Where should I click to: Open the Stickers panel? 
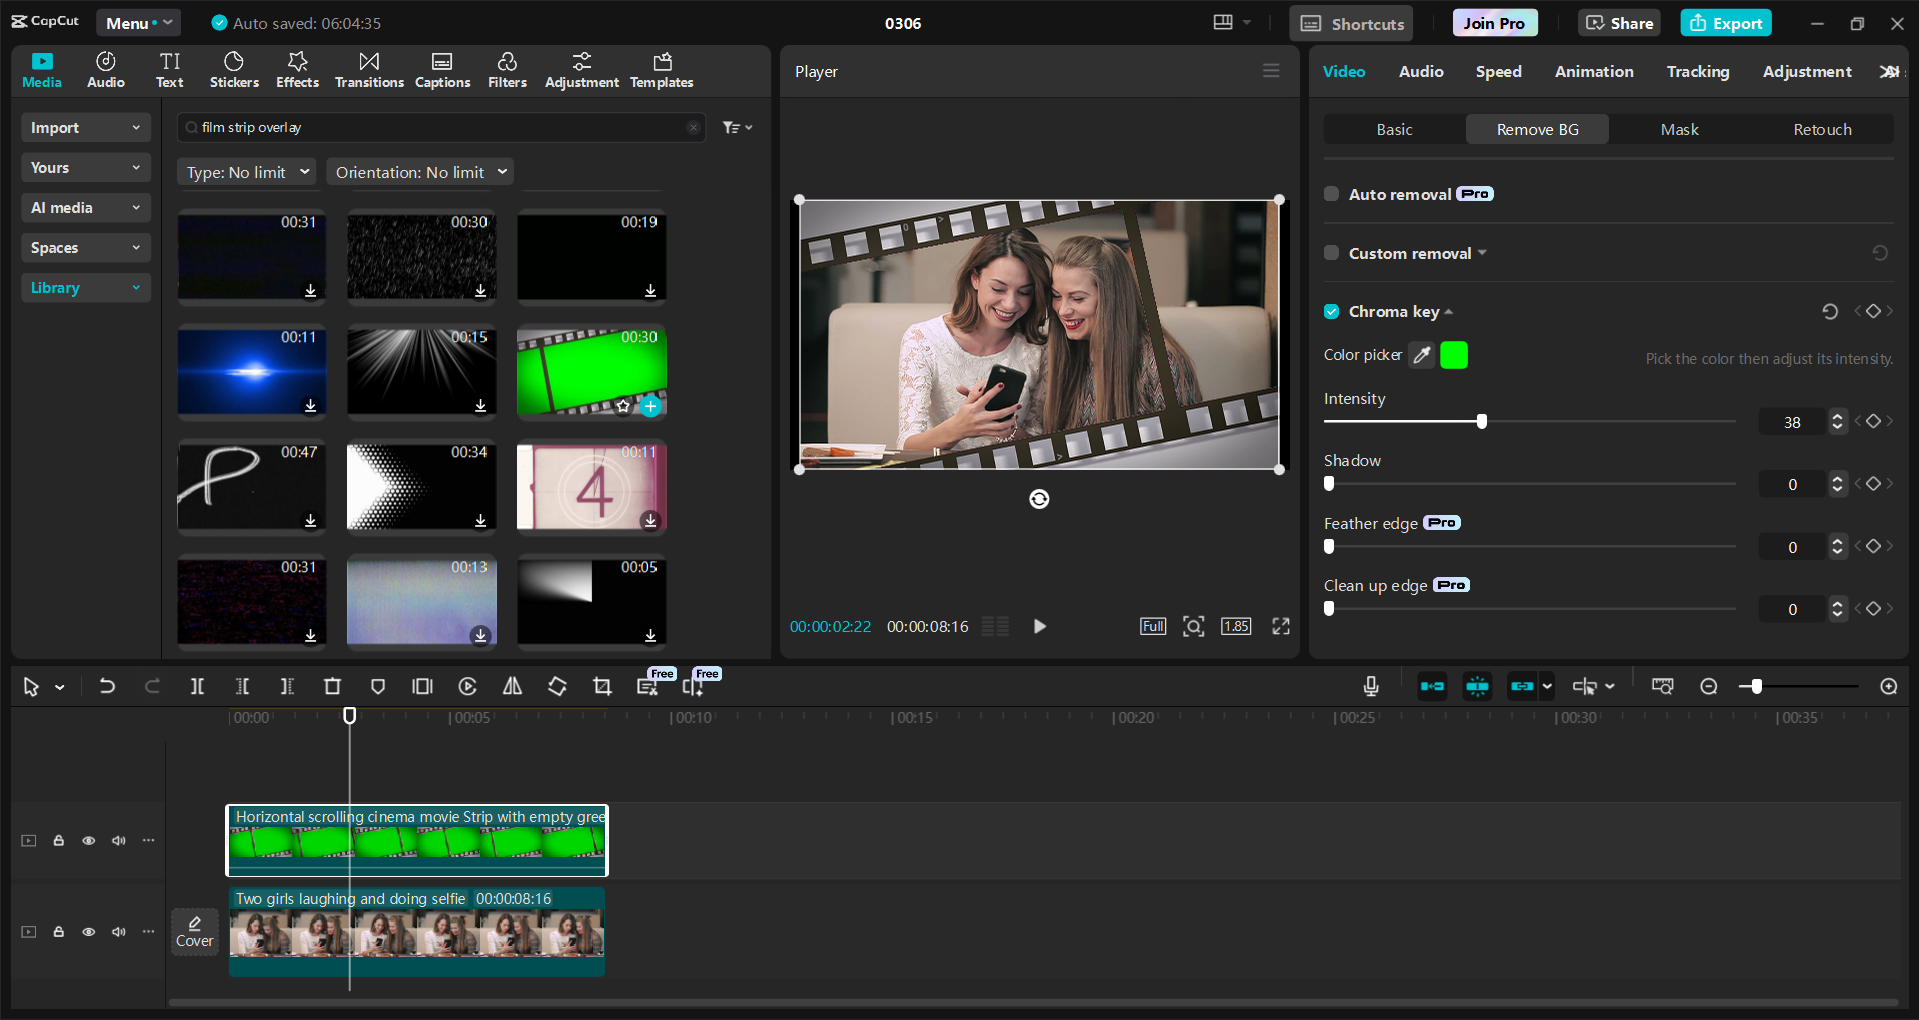[x=234, y=68]
